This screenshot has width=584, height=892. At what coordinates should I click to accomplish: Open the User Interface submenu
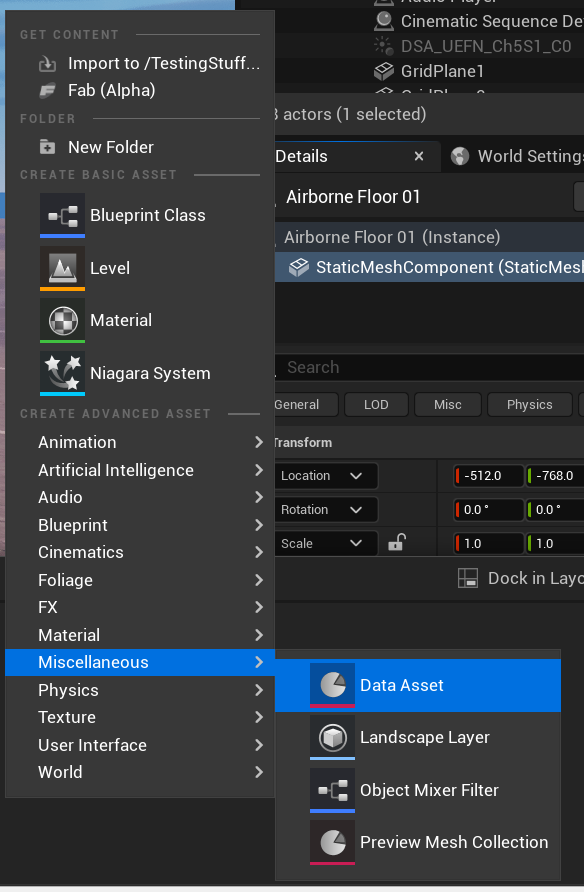coord(140,745)
